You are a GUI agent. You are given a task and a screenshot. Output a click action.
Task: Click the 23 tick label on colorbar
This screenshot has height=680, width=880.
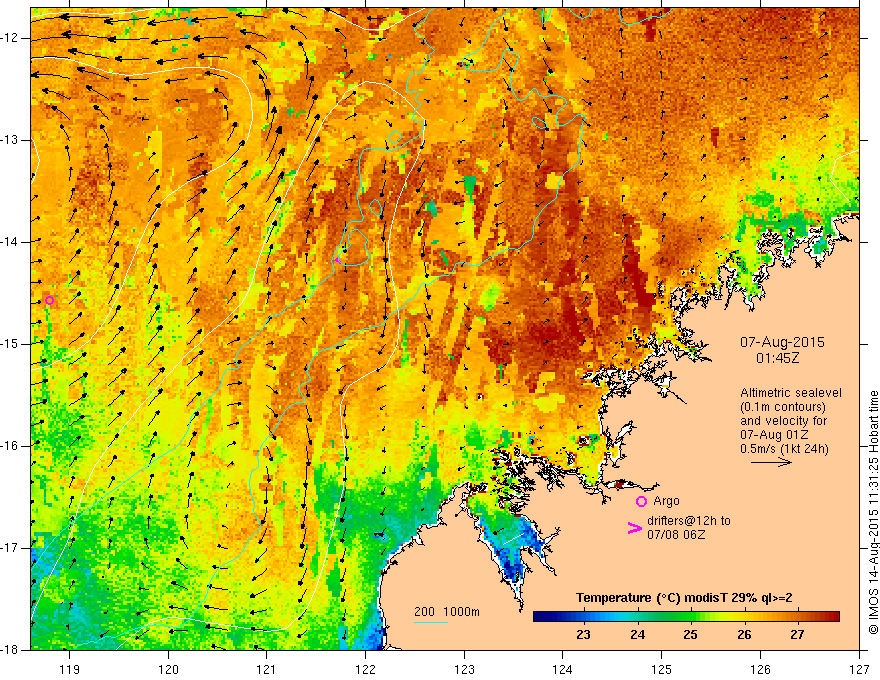coord(583,635)
